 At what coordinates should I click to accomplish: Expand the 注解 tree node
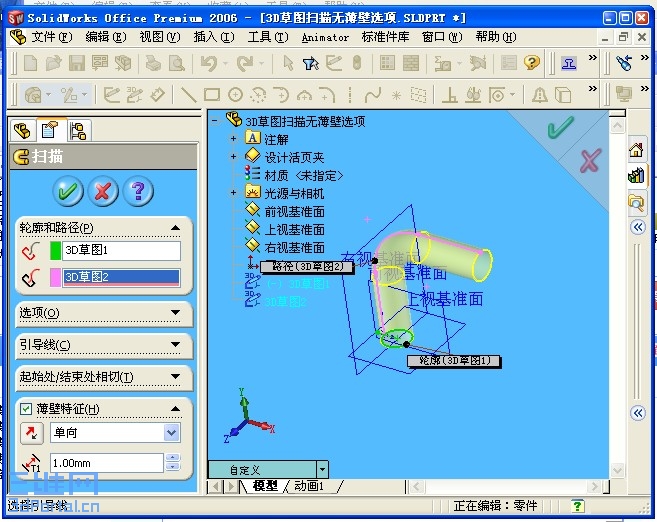click(233, 138)
